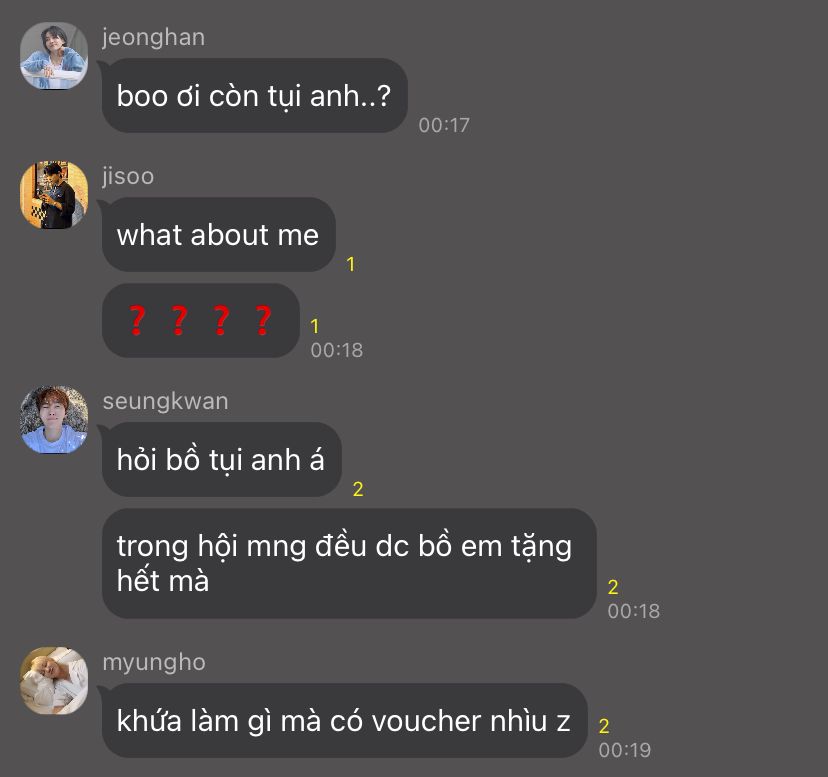Tap the myungho username label

[x=154, y=662]
